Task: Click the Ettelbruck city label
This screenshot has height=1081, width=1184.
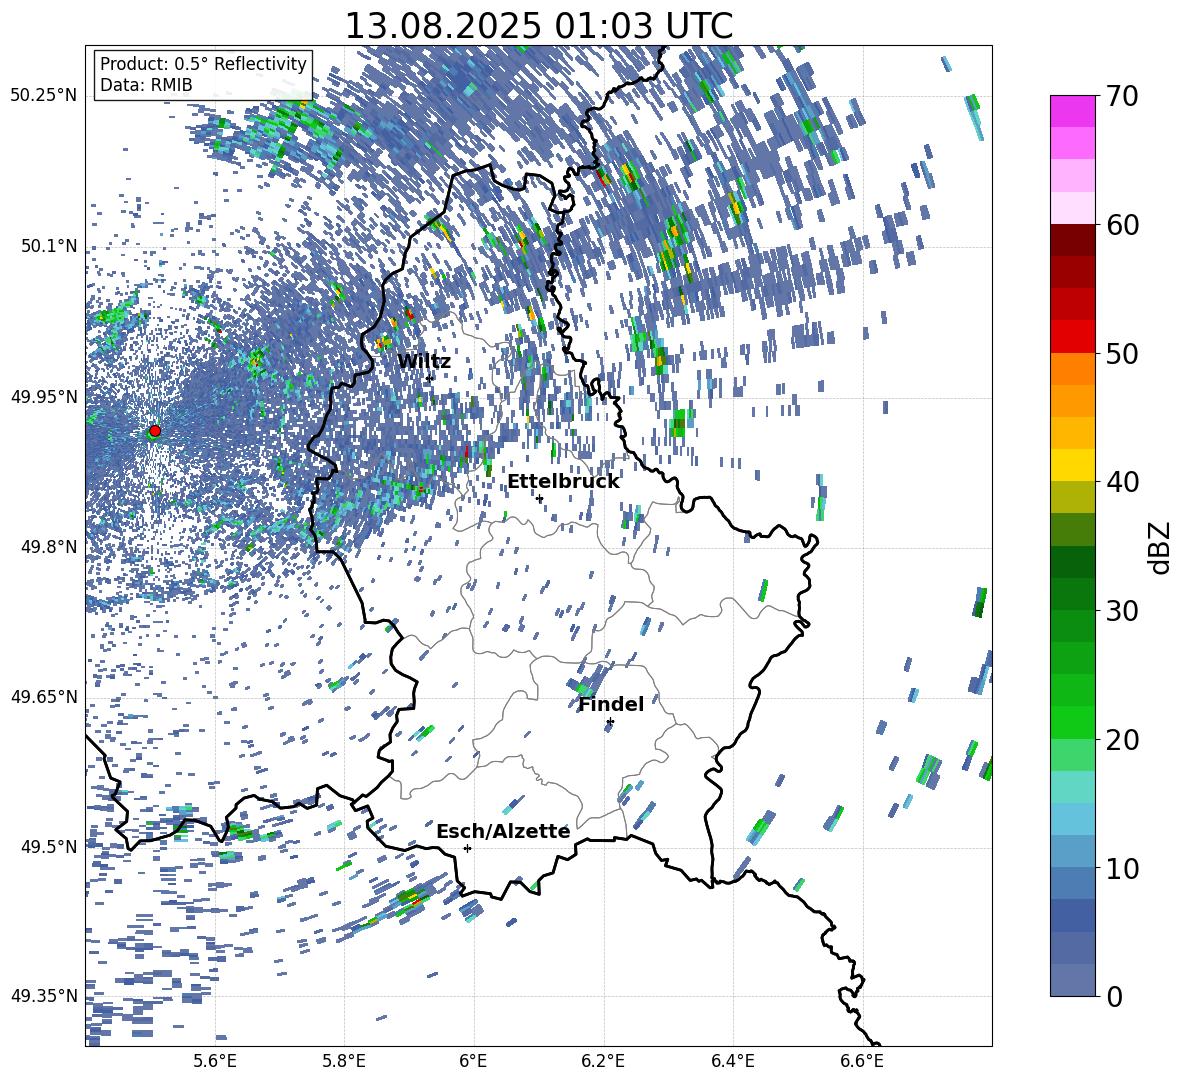Action: 563,482
